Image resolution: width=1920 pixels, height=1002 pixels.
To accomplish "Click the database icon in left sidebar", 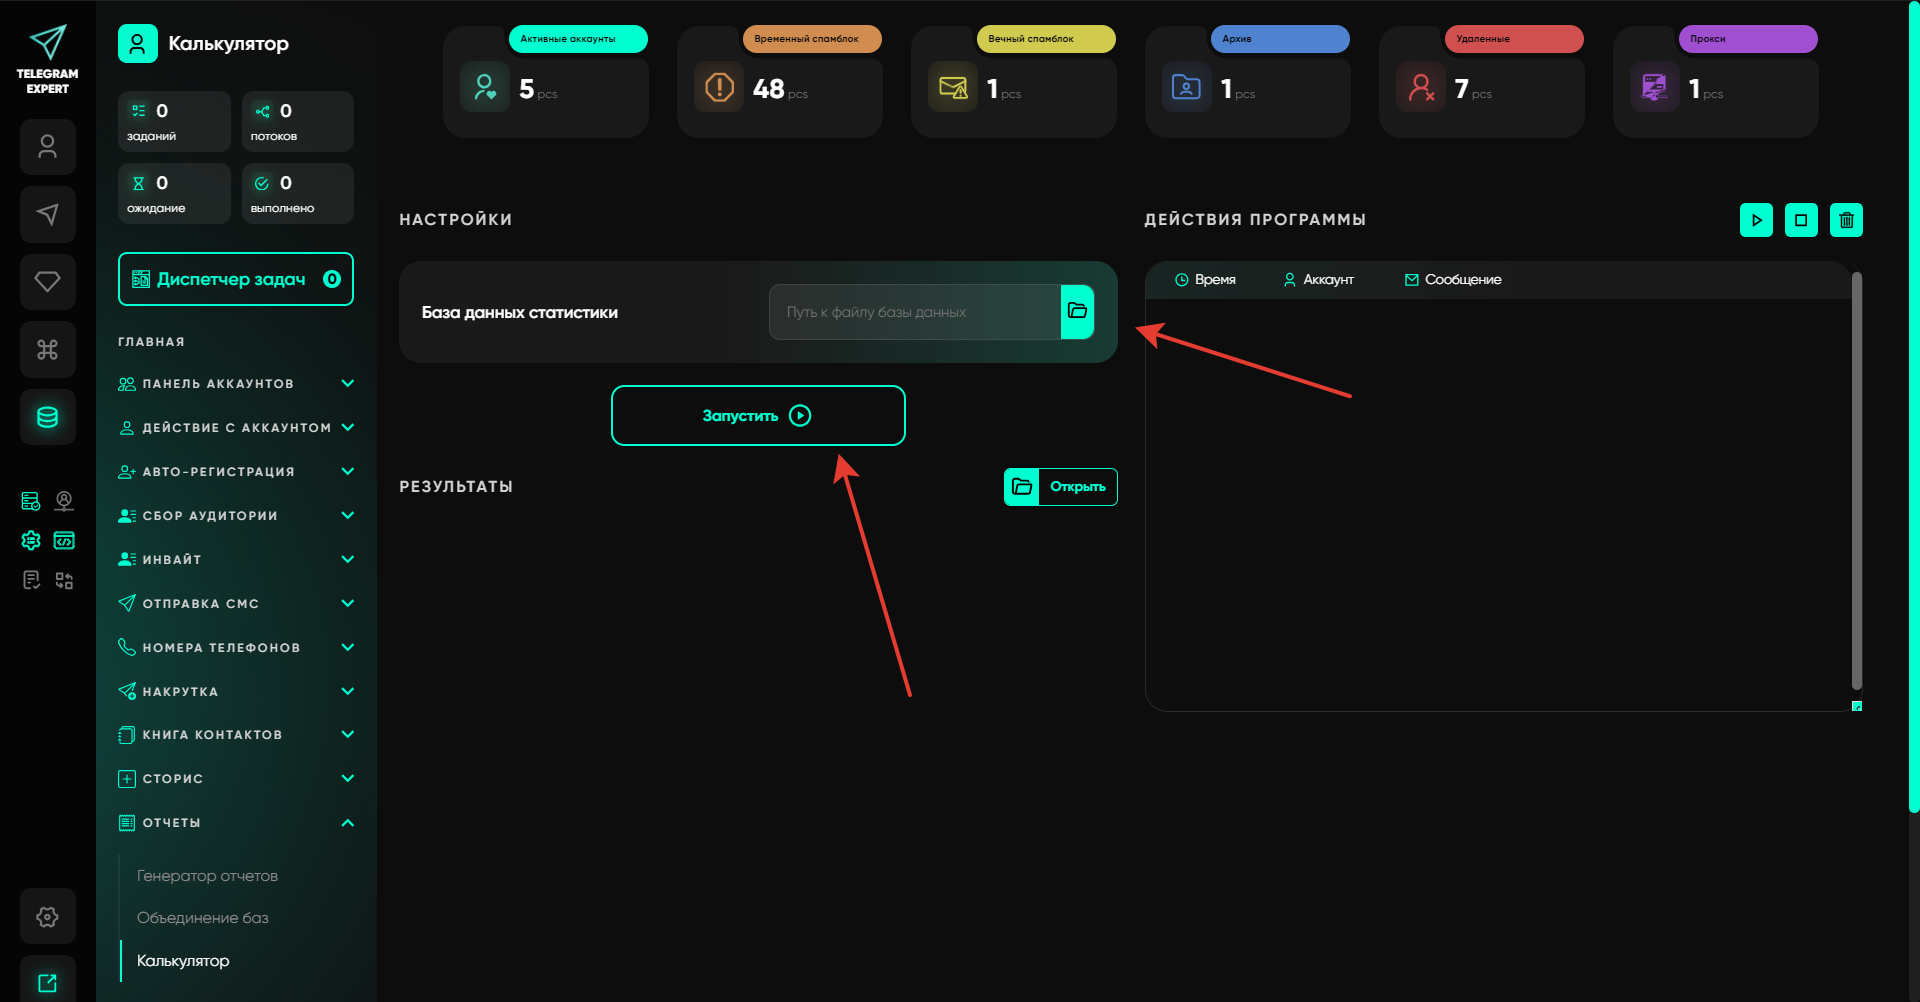I will [x=47, y=417].
